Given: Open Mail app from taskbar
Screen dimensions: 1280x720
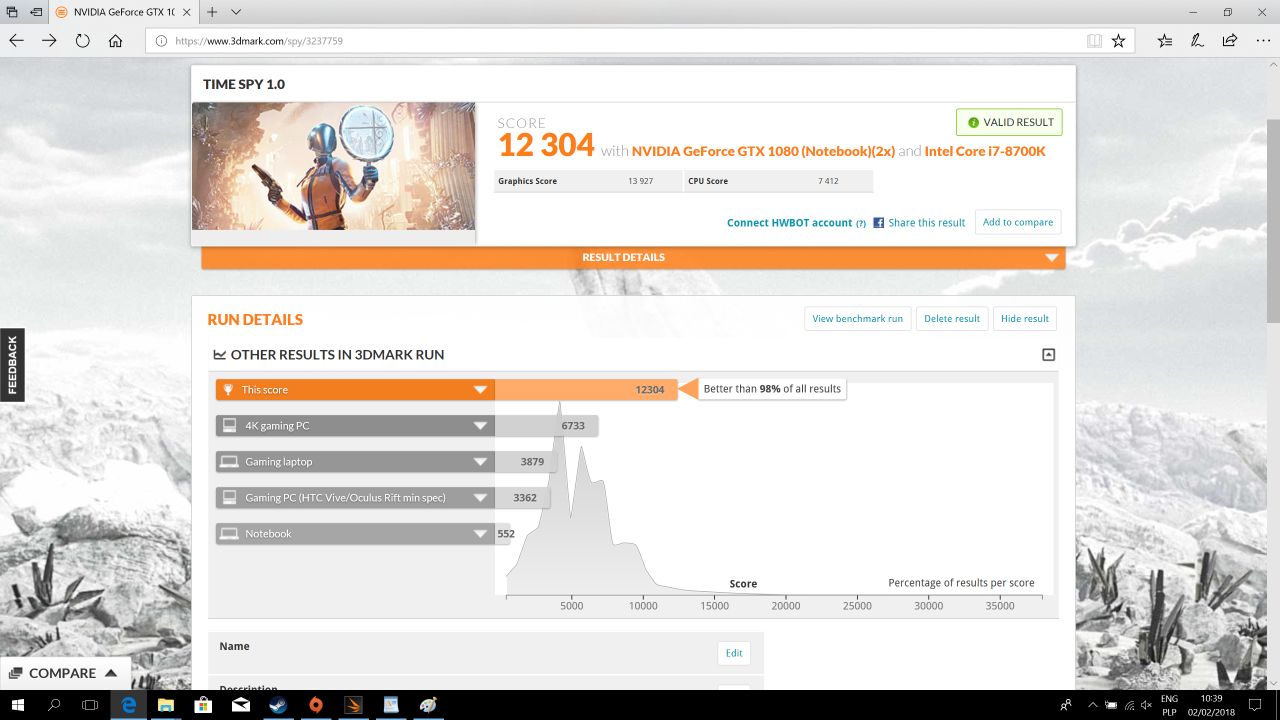Looking at the screenshot, I should tap(241, 705).
